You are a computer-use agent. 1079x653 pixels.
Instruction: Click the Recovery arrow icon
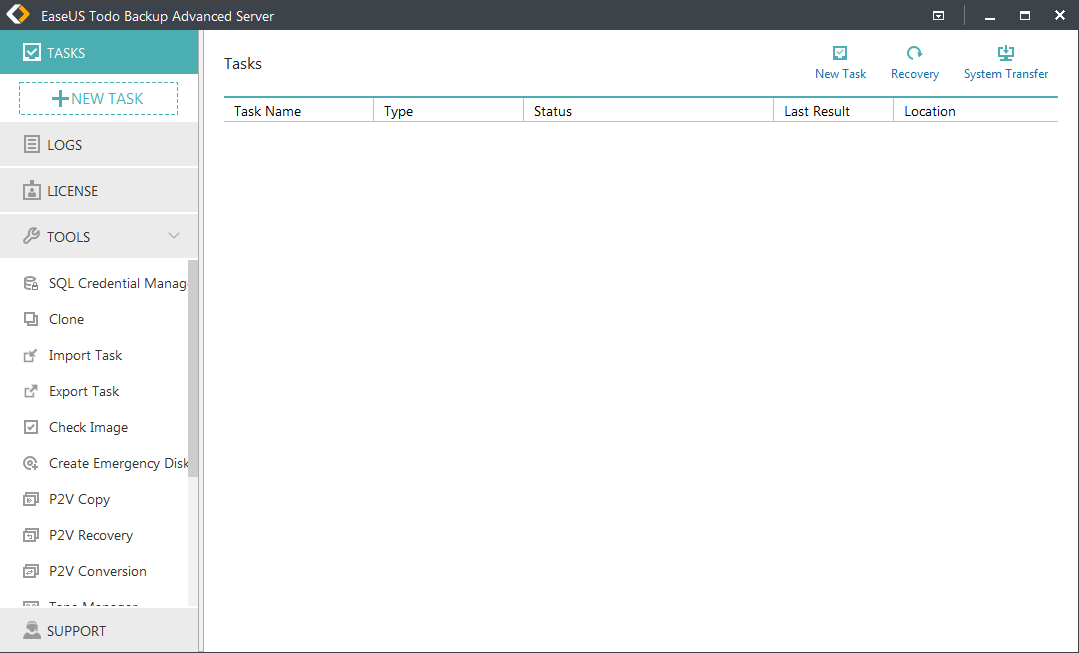pos(914,53)
